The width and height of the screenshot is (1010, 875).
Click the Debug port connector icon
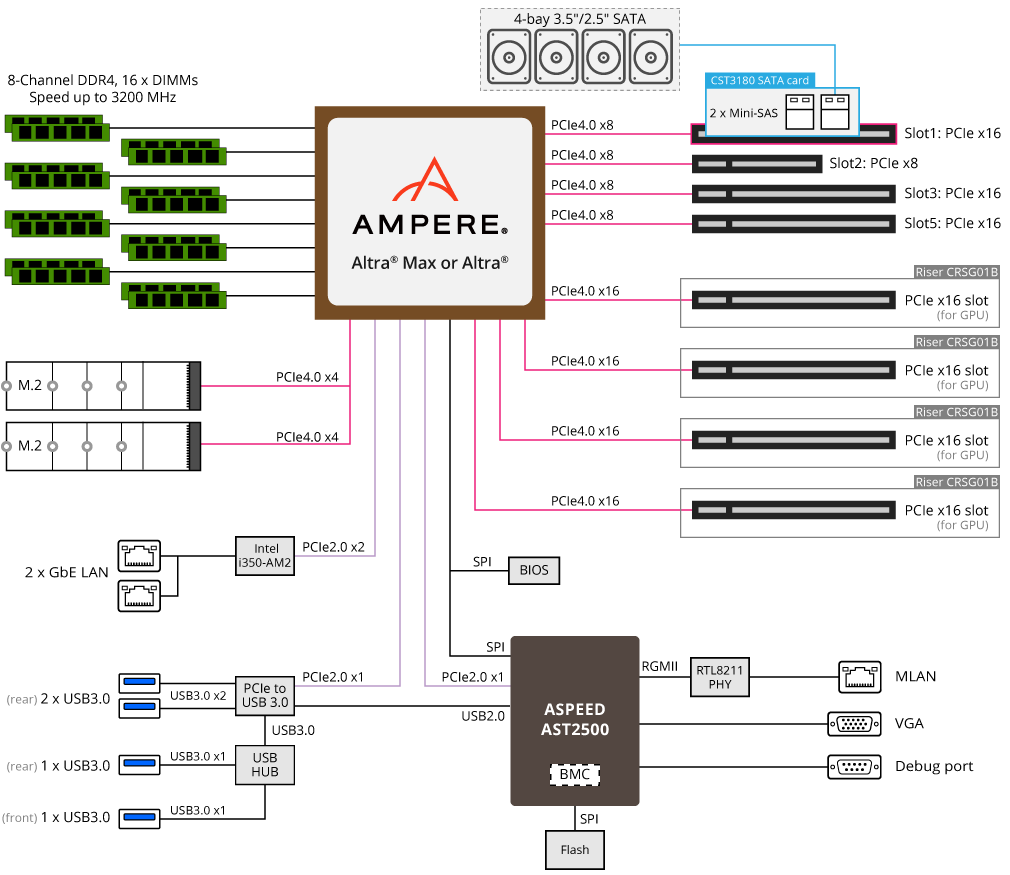[854, 767]
